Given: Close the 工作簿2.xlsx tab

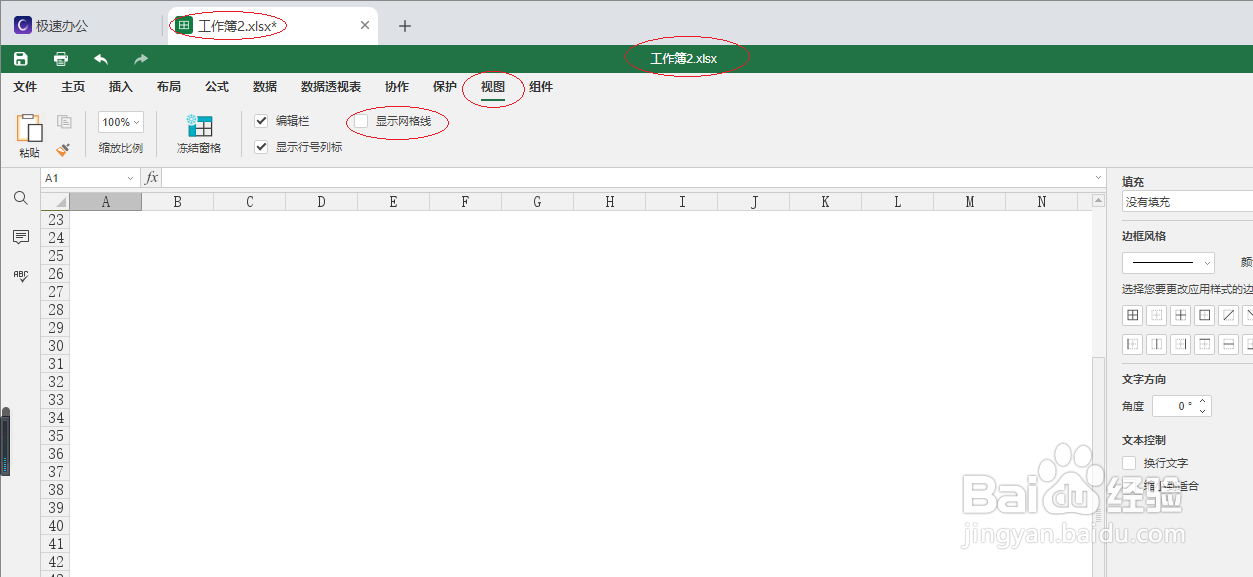Looking at the screenshot, I should point(365,26).
